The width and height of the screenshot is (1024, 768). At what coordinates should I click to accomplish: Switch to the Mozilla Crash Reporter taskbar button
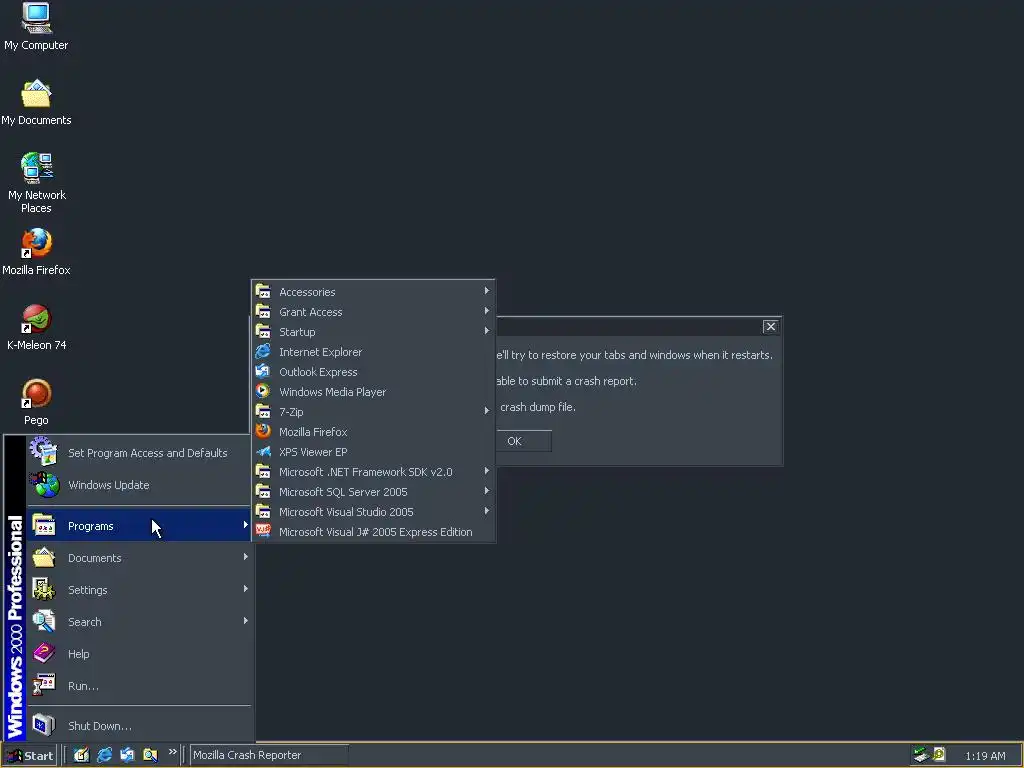(269, 755)
